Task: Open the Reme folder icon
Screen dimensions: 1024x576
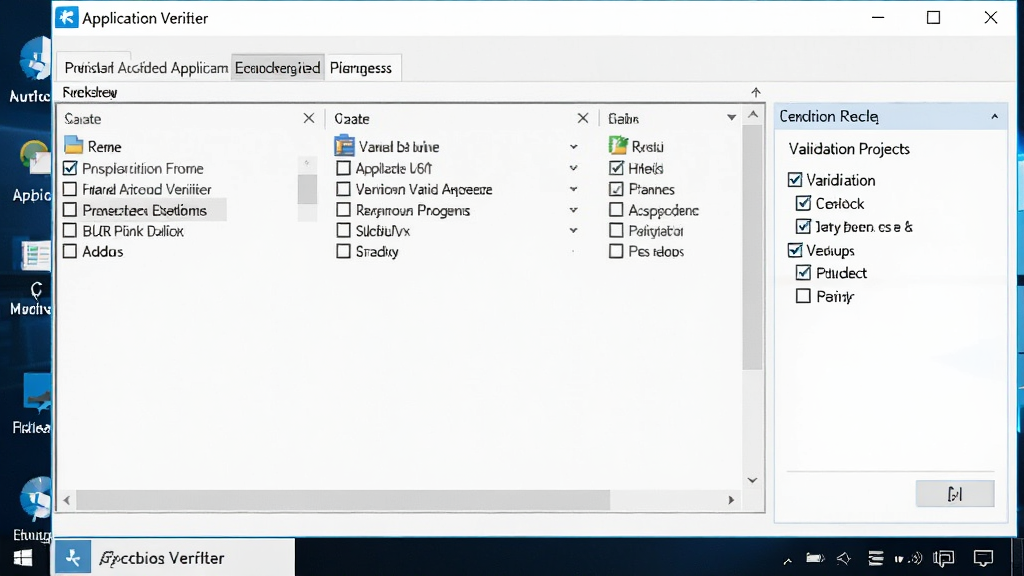Action: 74,145
